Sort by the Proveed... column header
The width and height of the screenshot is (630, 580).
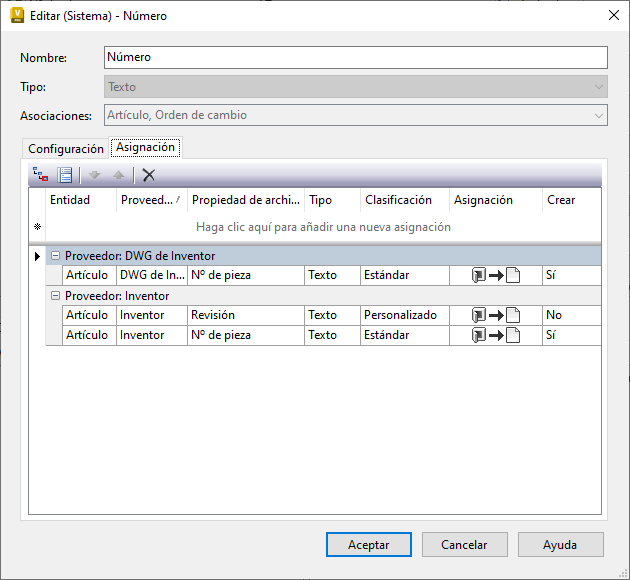151,200
